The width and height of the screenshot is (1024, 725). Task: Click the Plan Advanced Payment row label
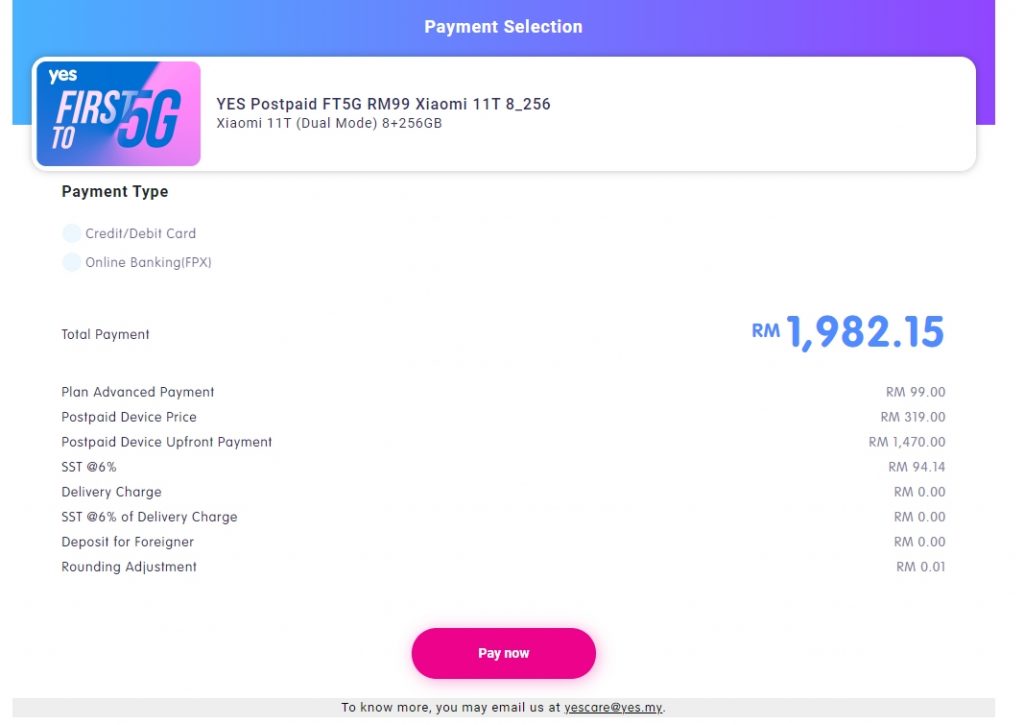click(x=138, y=392)
